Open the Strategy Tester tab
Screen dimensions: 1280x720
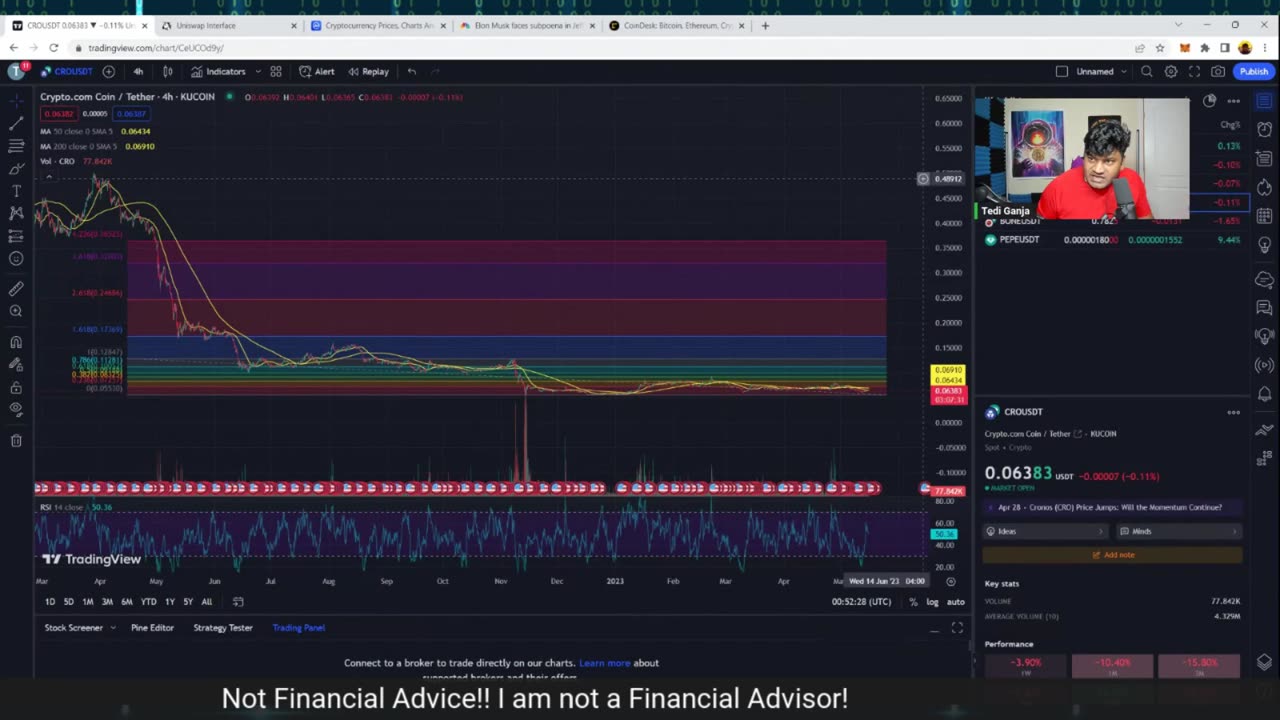(x=222, y=628)
